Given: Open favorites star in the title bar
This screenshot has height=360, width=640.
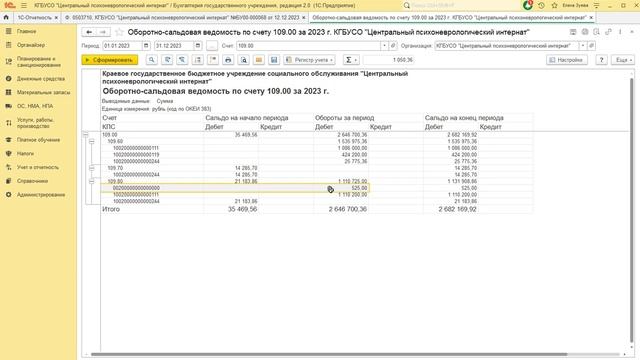Looking at the screenshot, I should (554, 6).
